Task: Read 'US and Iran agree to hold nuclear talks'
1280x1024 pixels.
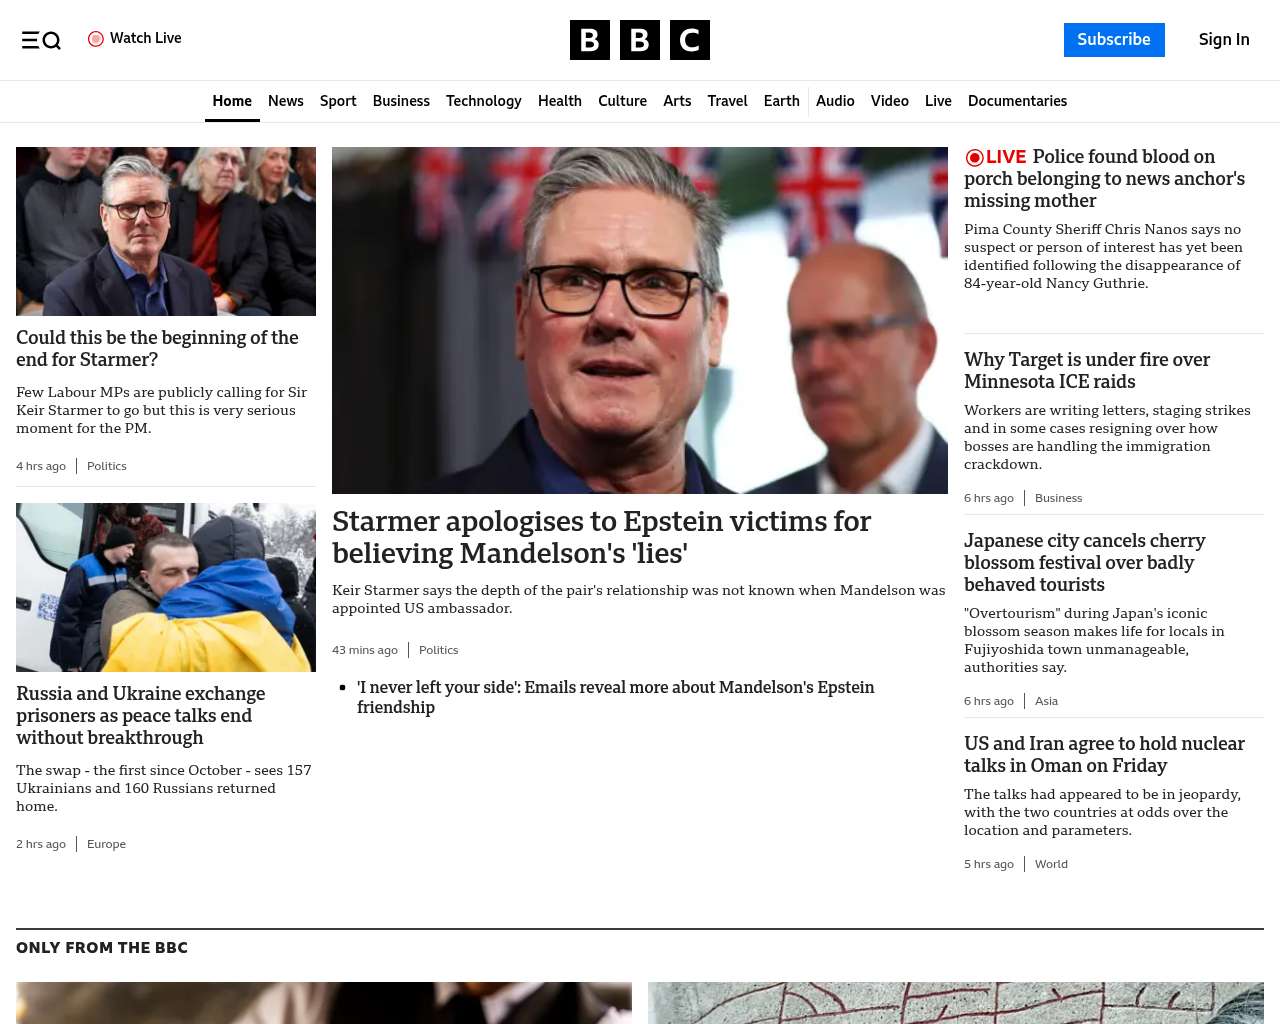Action: pos(1104,755)
